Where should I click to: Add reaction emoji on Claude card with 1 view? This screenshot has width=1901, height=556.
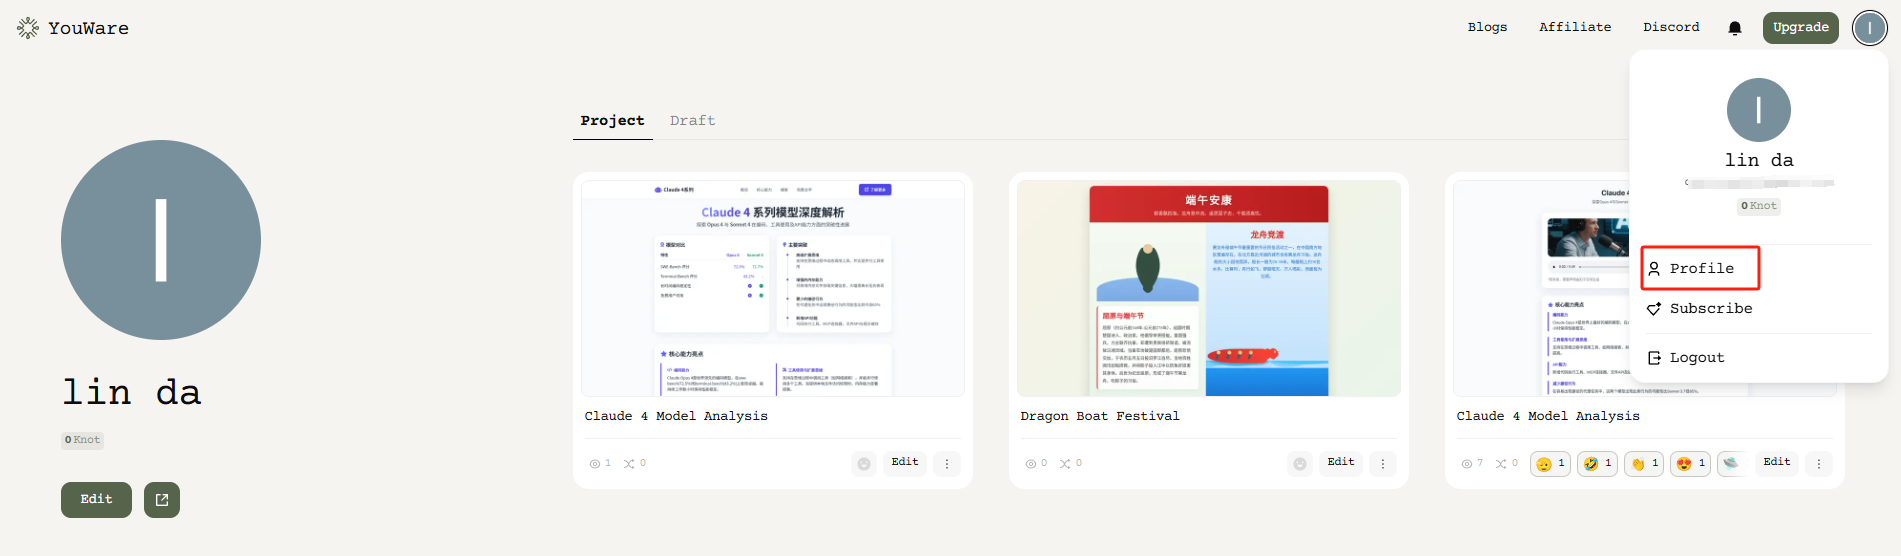(864, 464)
